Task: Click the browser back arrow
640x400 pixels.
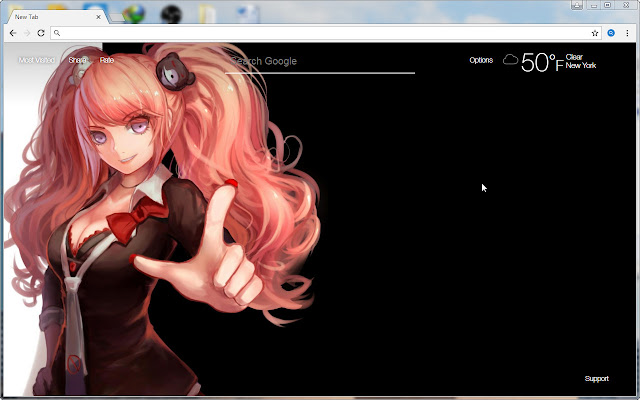Action: point(13,33)
